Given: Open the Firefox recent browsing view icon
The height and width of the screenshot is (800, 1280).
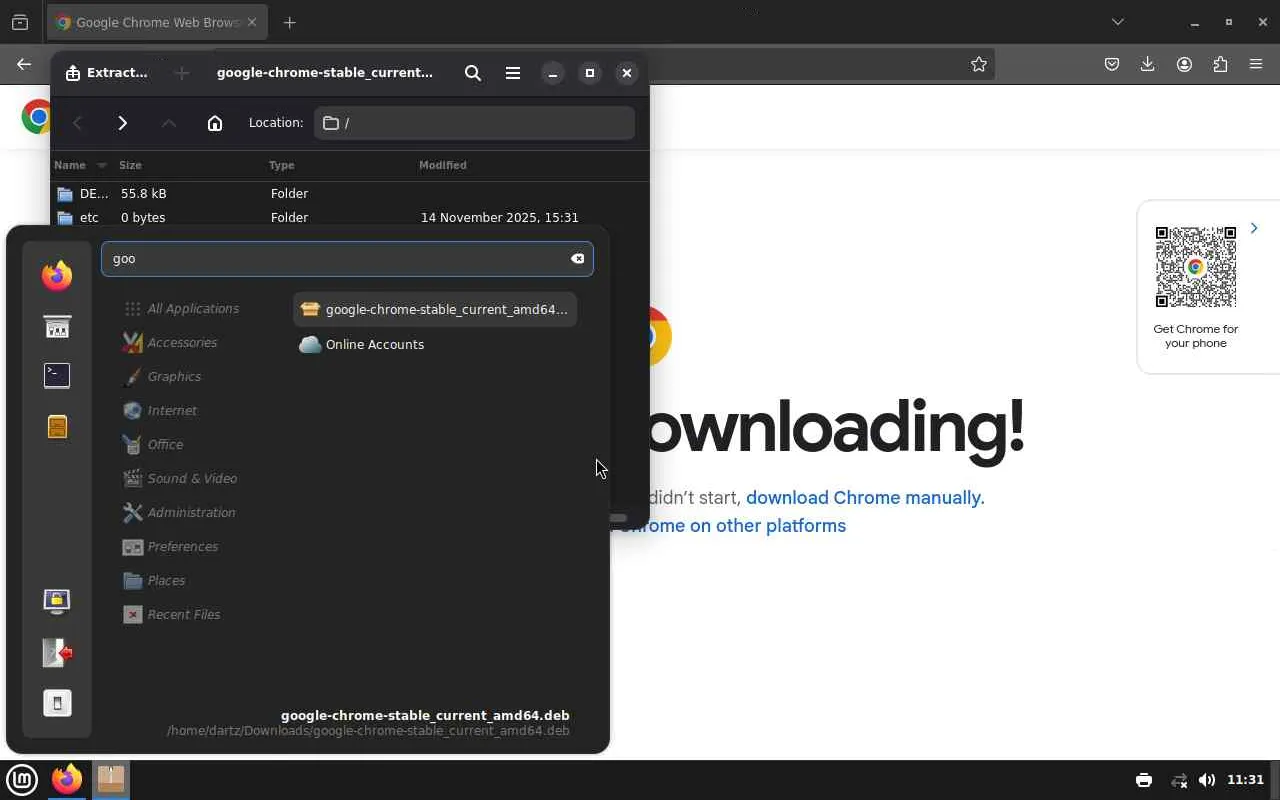Looking at the screenshot, I should point(20,22).
